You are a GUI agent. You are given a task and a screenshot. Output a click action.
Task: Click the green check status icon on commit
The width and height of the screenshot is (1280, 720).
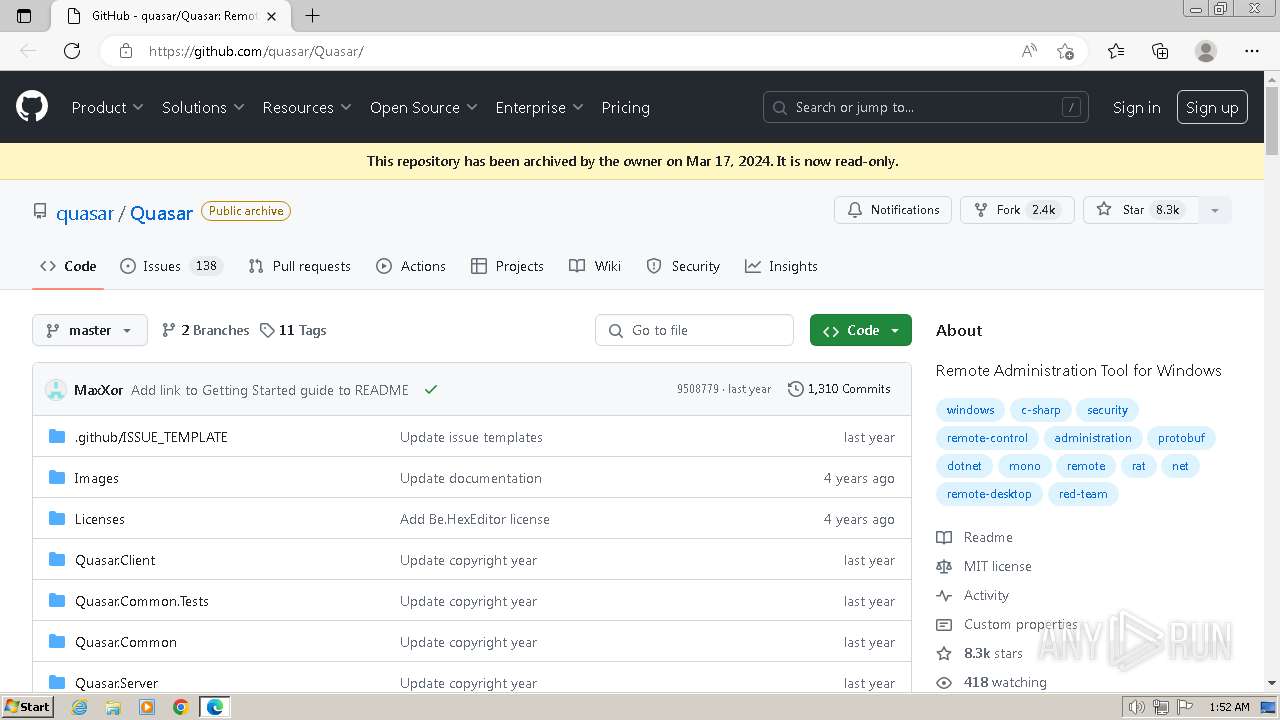[x=431, y=390]
